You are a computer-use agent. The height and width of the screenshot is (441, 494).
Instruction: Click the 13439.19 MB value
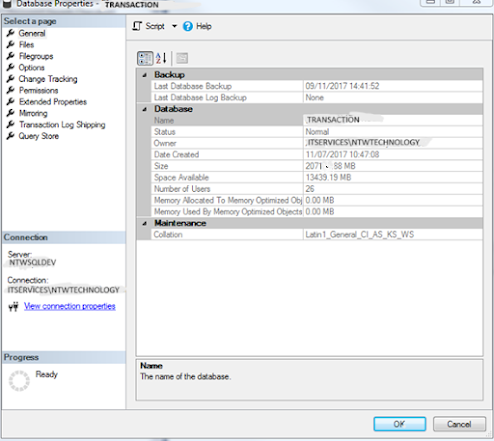pyautogui.click(x=328, y=177)
